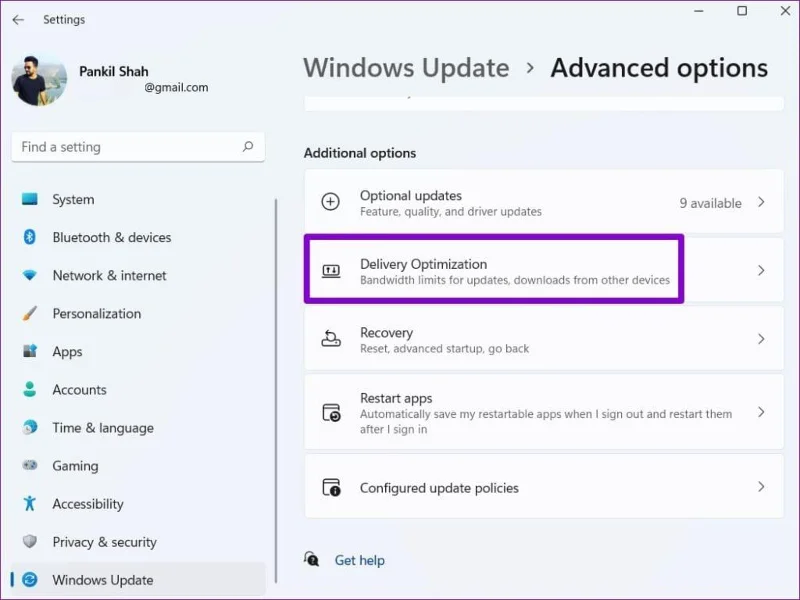The width and height of the screenshot is (800, 600).
Task: Click the Get help chat icon
Action: [x=311, y=559]
